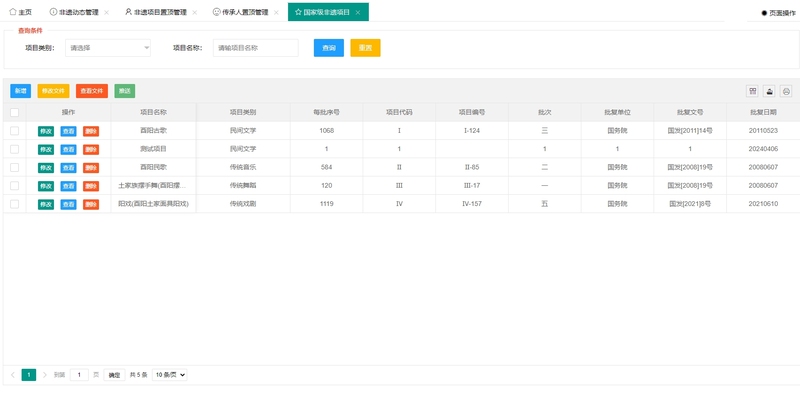
Task: Click 查看 in the 测试项目 row
Action: (x=68, y=150)
